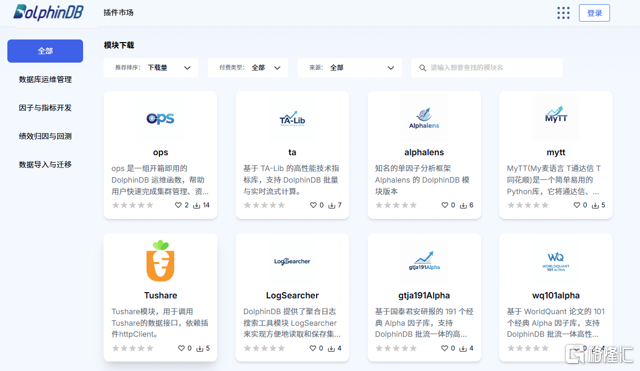Screen dimensions: 640x371
Task: Click download icon on ta card
Action: coord(332,205)
